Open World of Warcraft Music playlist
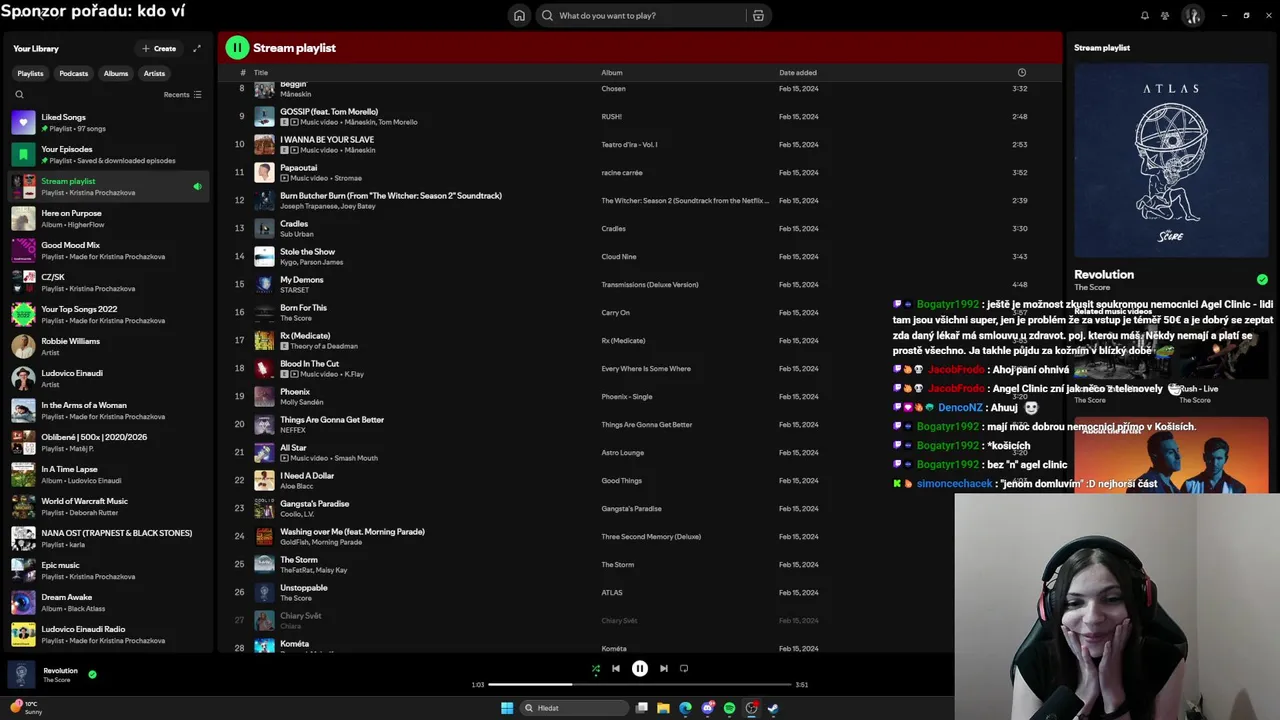The width and height of the screenshot is (1280, 720). 108,506
